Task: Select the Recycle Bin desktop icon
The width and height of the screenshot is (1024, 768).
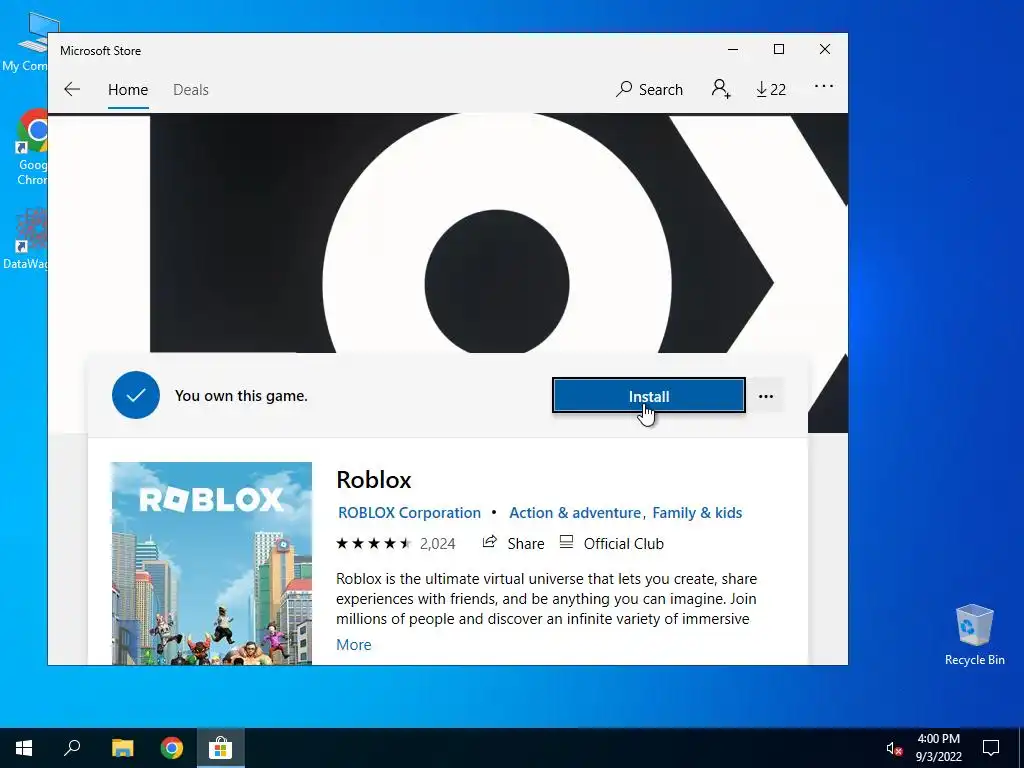Action: pos(974,635)
